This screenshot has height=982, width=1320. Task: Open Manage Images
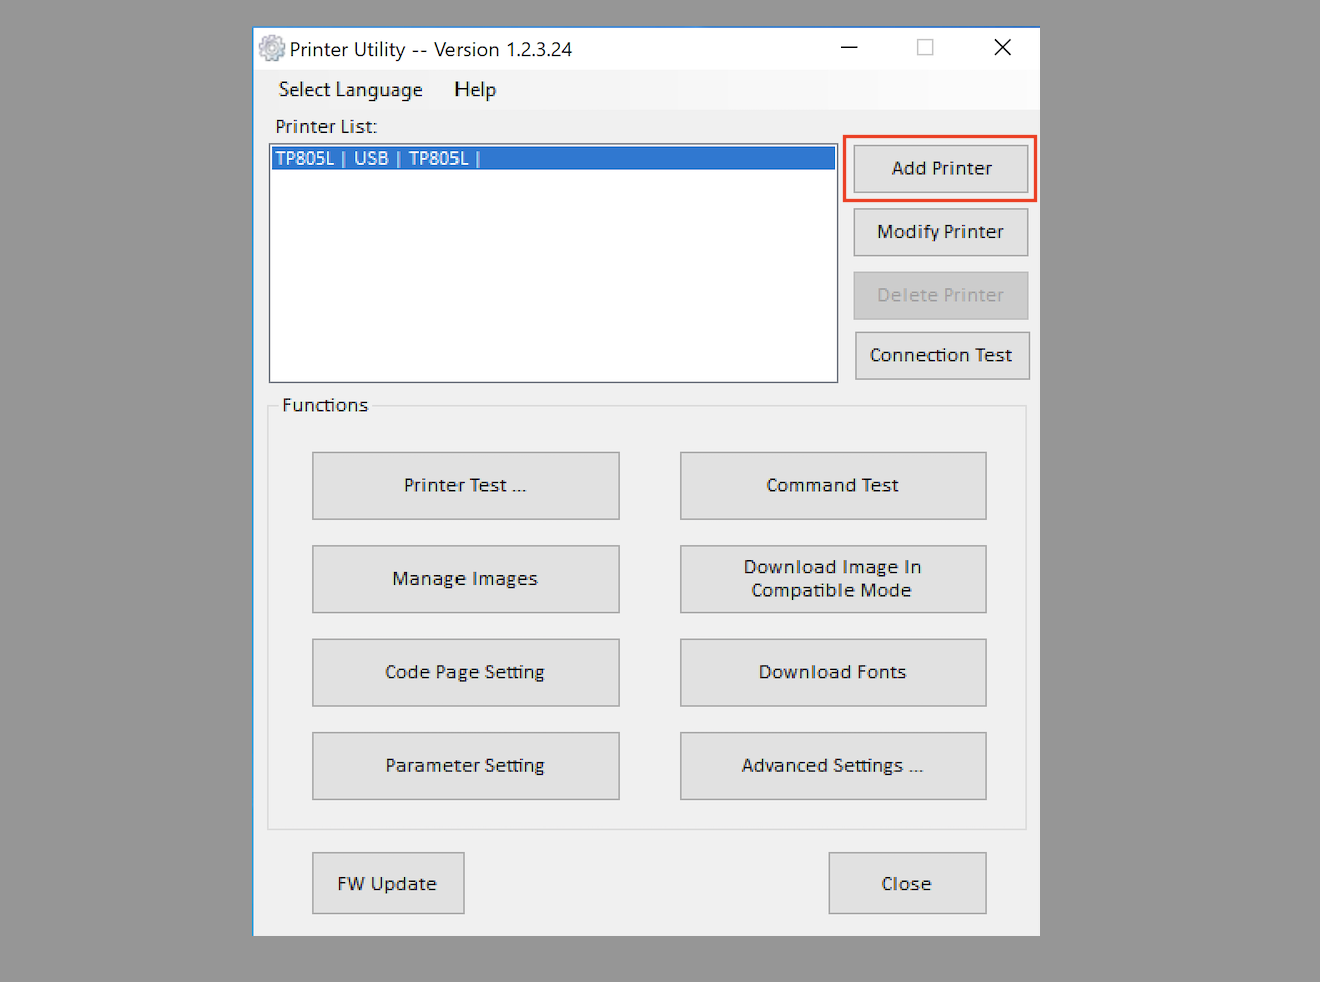pos(465,579)
